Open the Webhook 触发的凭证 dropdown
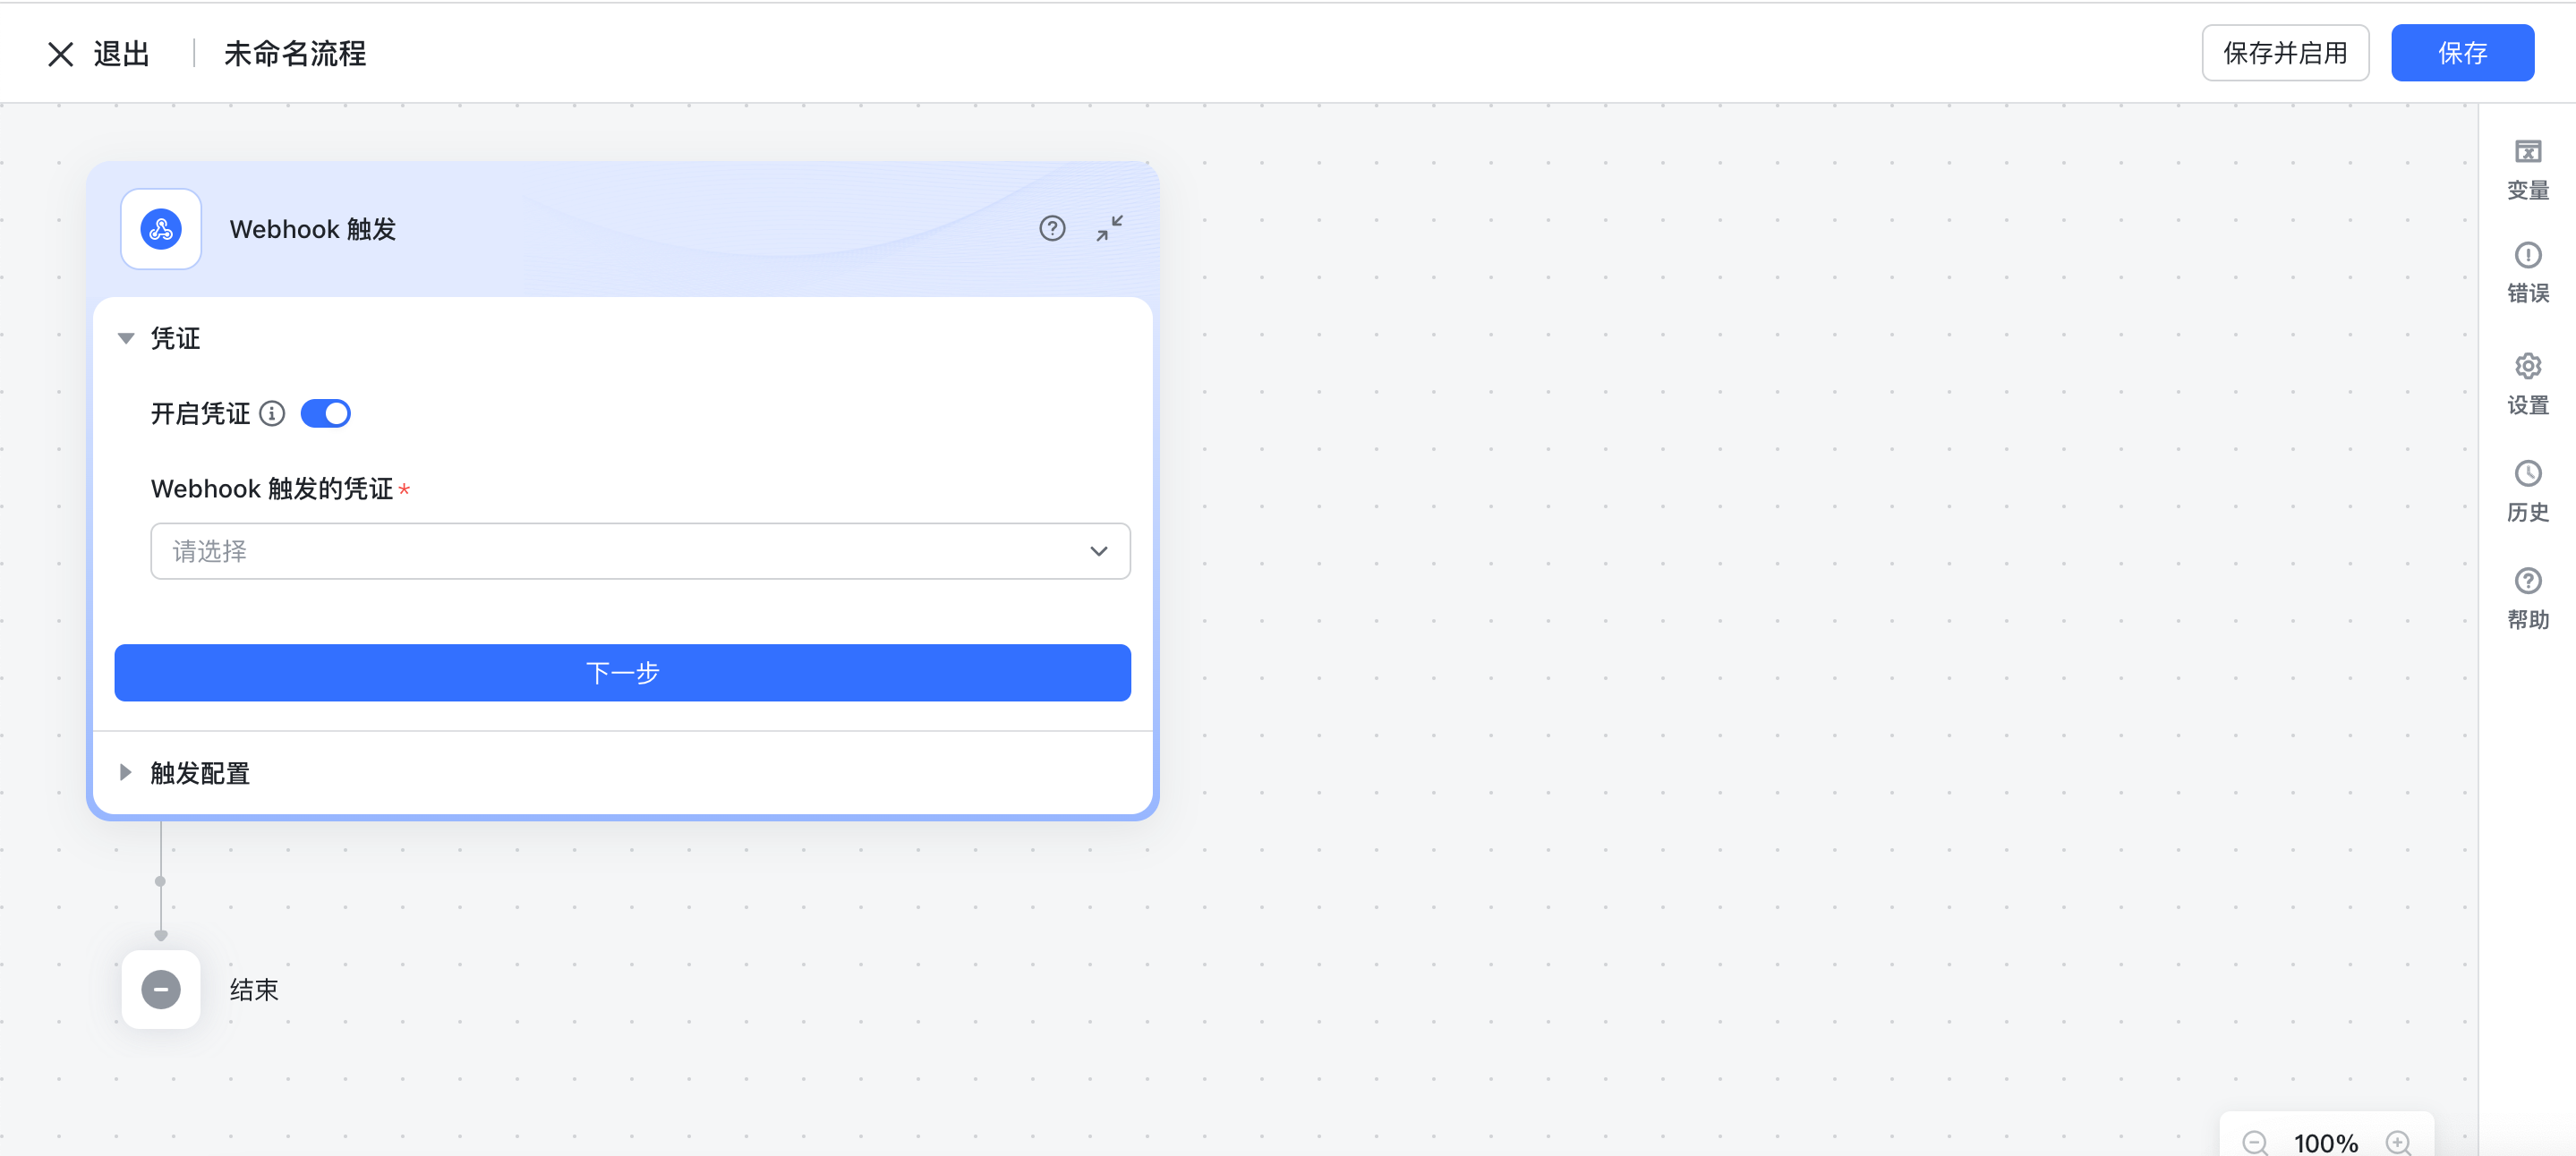Image resolution: width=2576 pixels, height=1156 pixels. coord(640,551)
